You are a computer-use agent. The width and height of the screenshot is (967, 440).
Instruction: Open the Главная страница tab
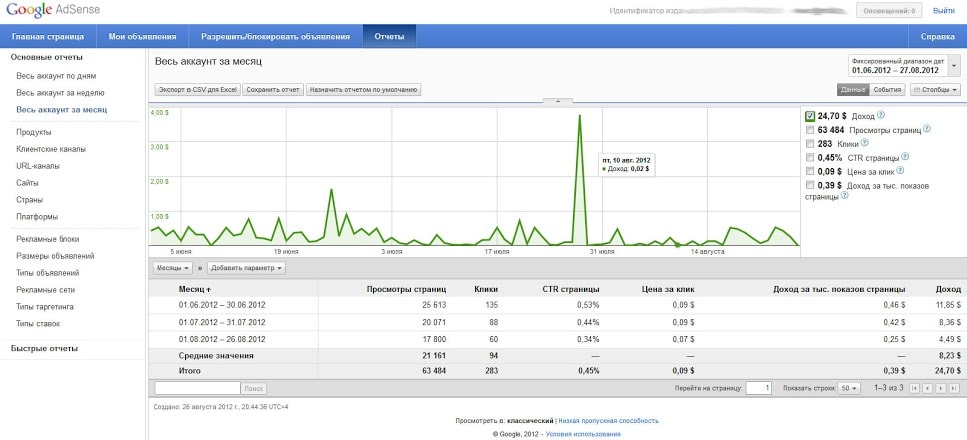tap(47, 37)
